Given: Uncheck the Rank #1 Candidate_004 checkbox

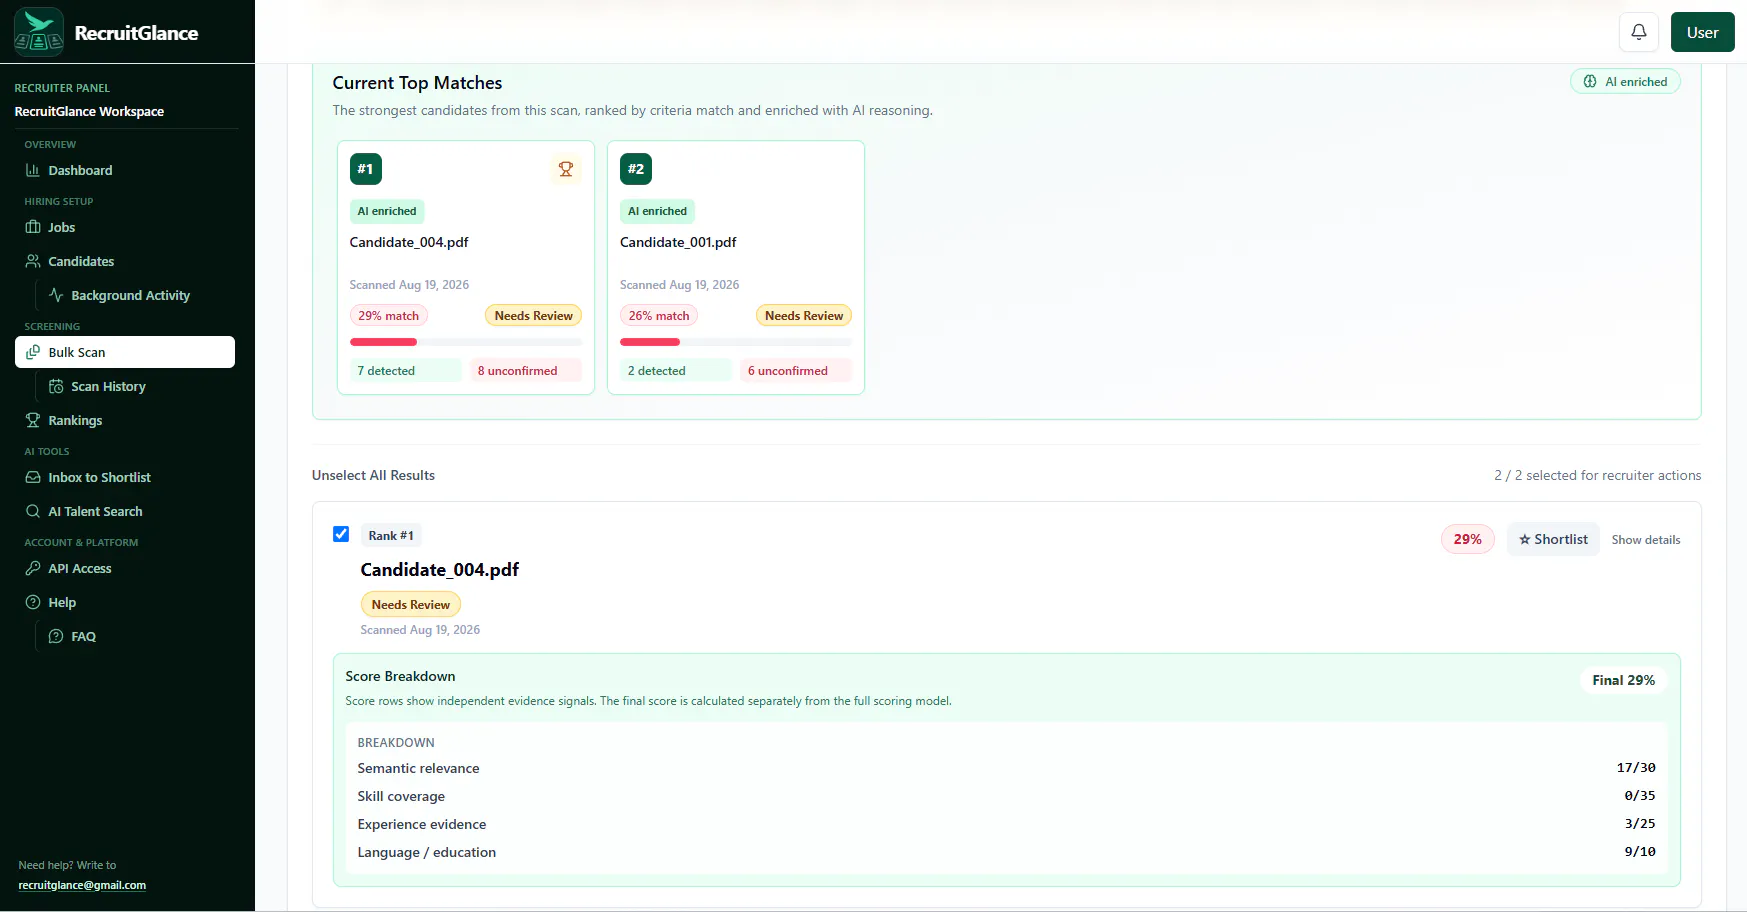Looking at the screenshot, I should (x=341, y=534).
